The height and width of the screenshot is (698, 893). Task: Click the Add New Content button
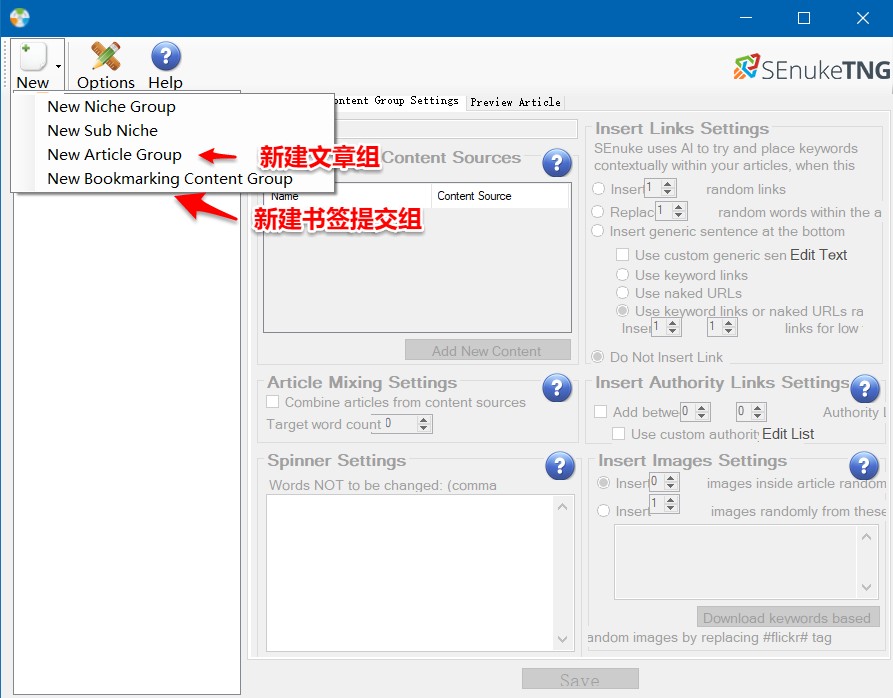tap(488, 351)
